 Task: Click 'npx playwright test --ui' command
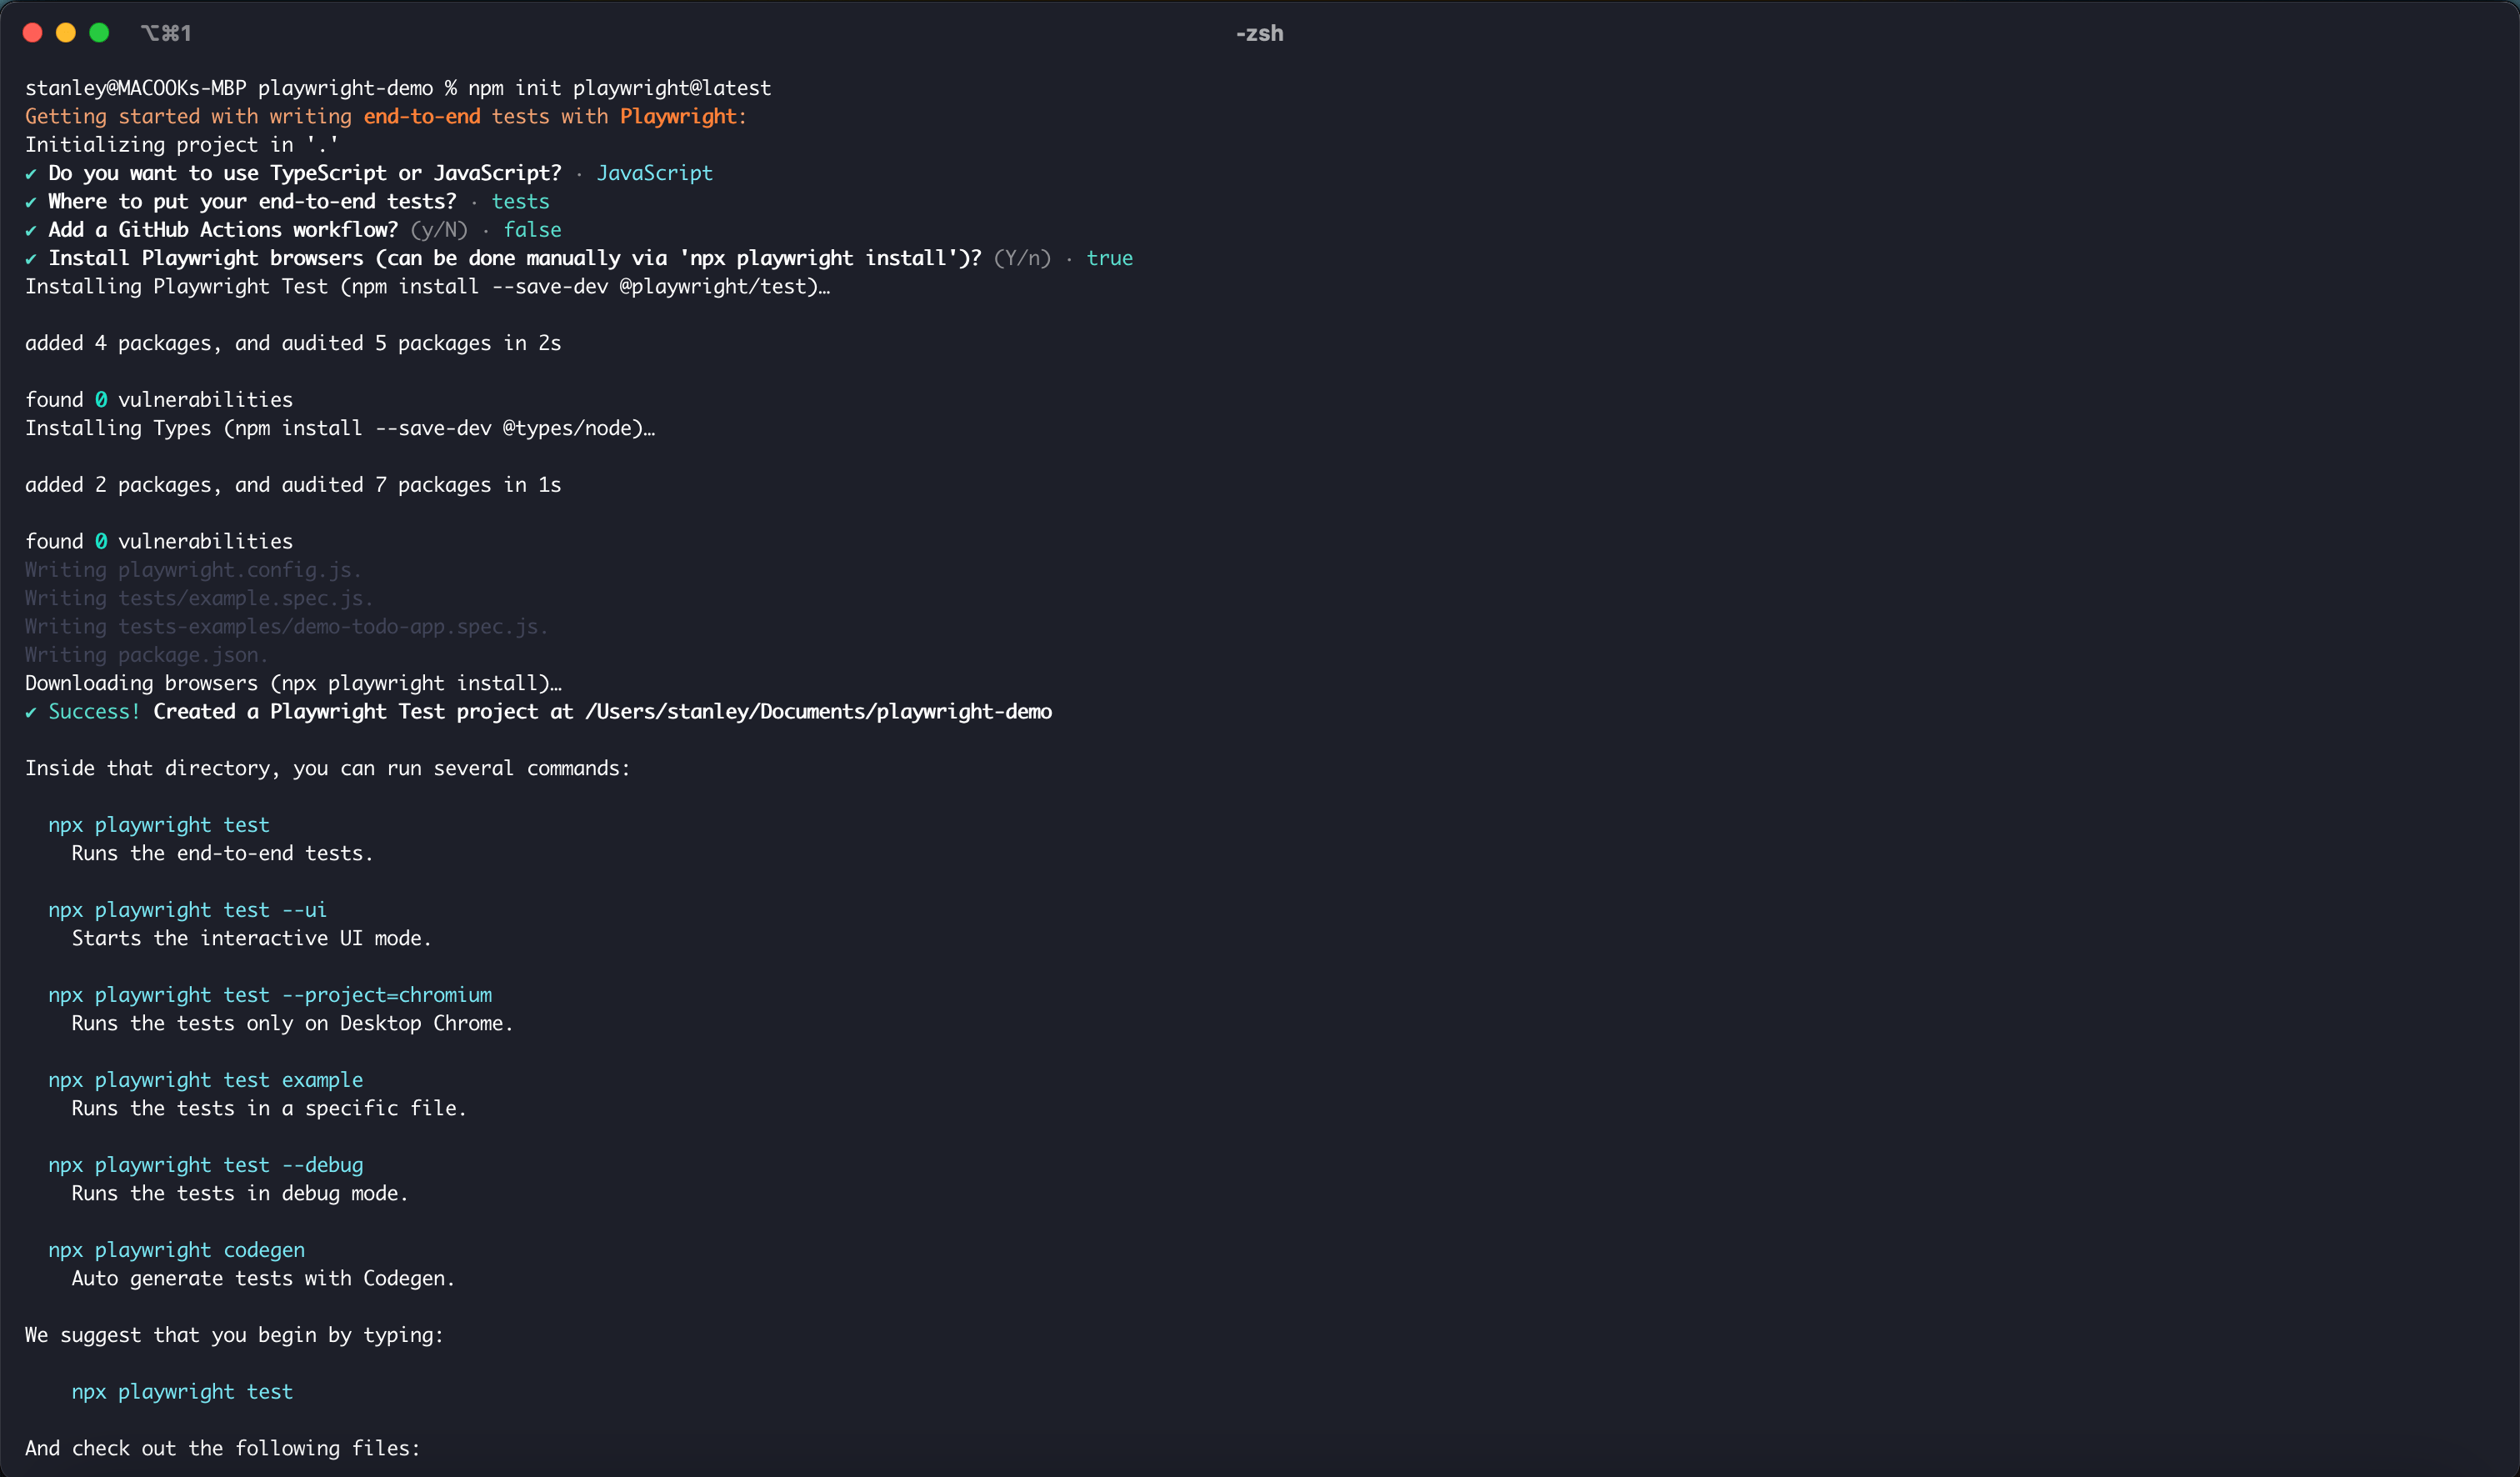click(x=188, y=910)
